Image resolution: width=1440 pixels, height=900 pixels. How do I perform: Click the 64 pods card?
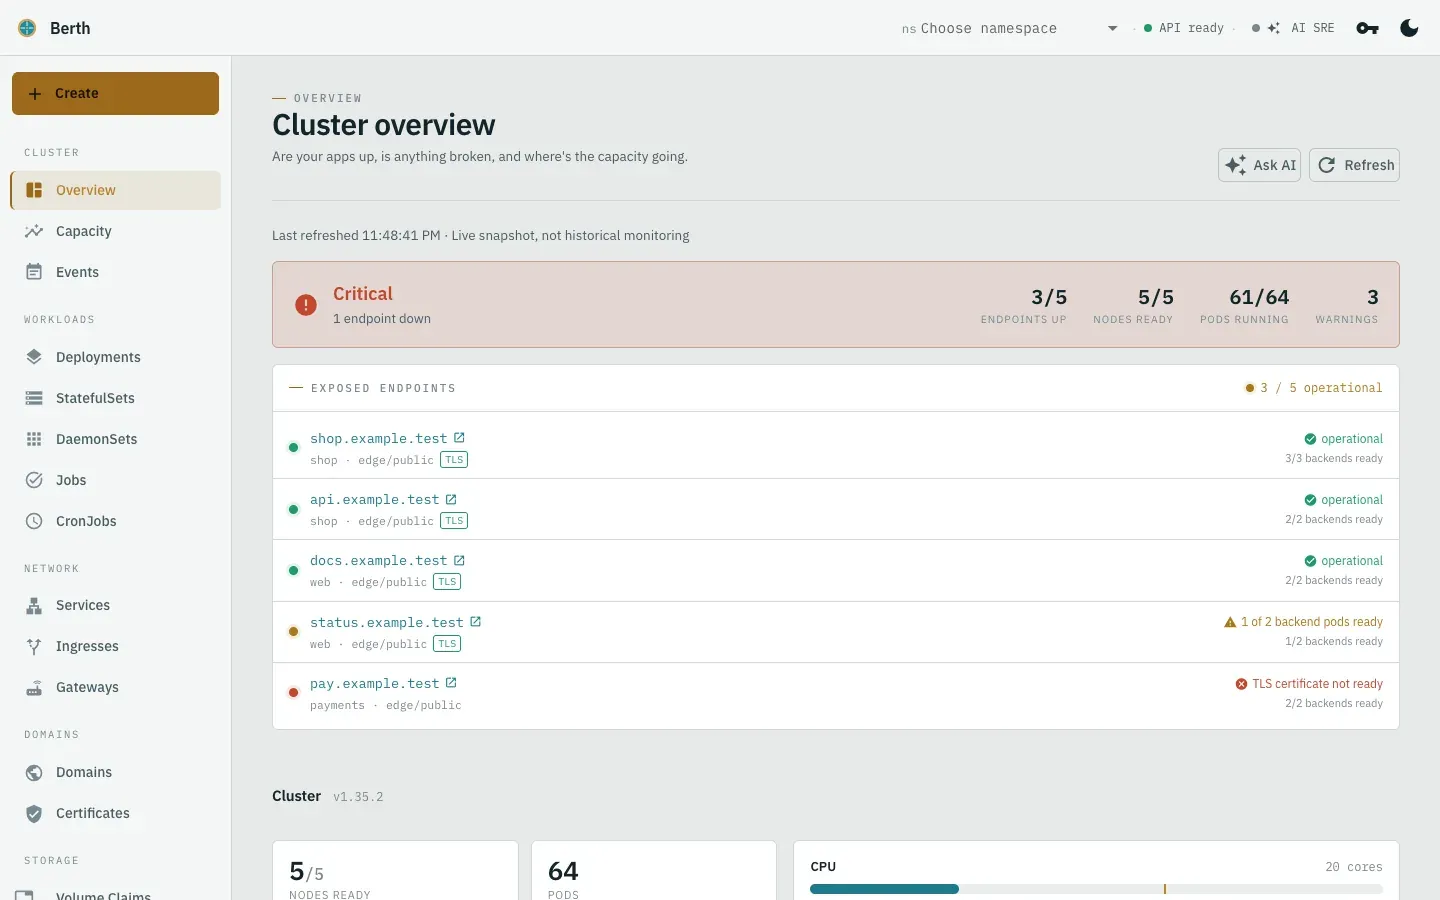(654, 871)
